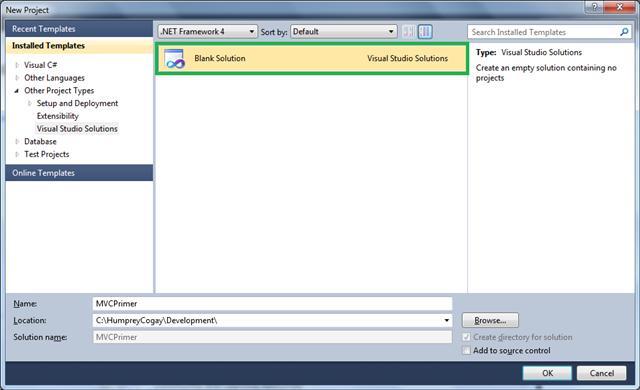Select Visual Studio Solutions tree item
This screenshot has height=390, width=640.
click(77, 129)
